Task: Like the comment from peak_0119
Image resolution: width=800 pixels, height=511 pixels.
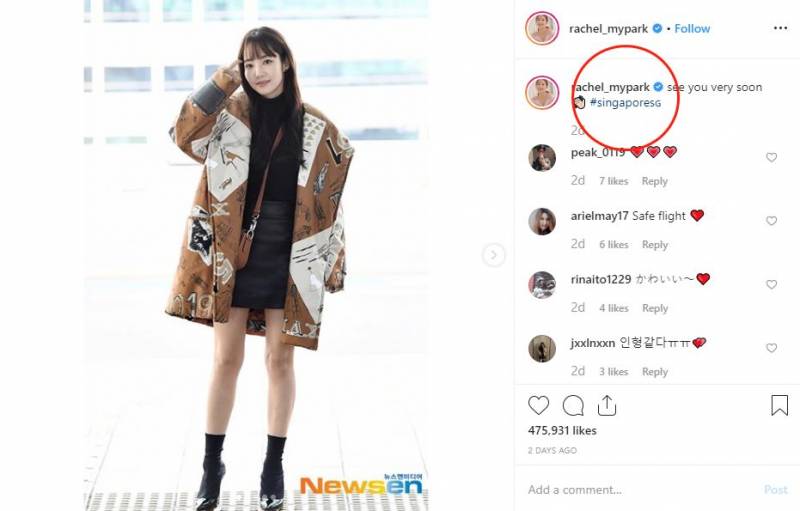Action: [x=771, y=158]
